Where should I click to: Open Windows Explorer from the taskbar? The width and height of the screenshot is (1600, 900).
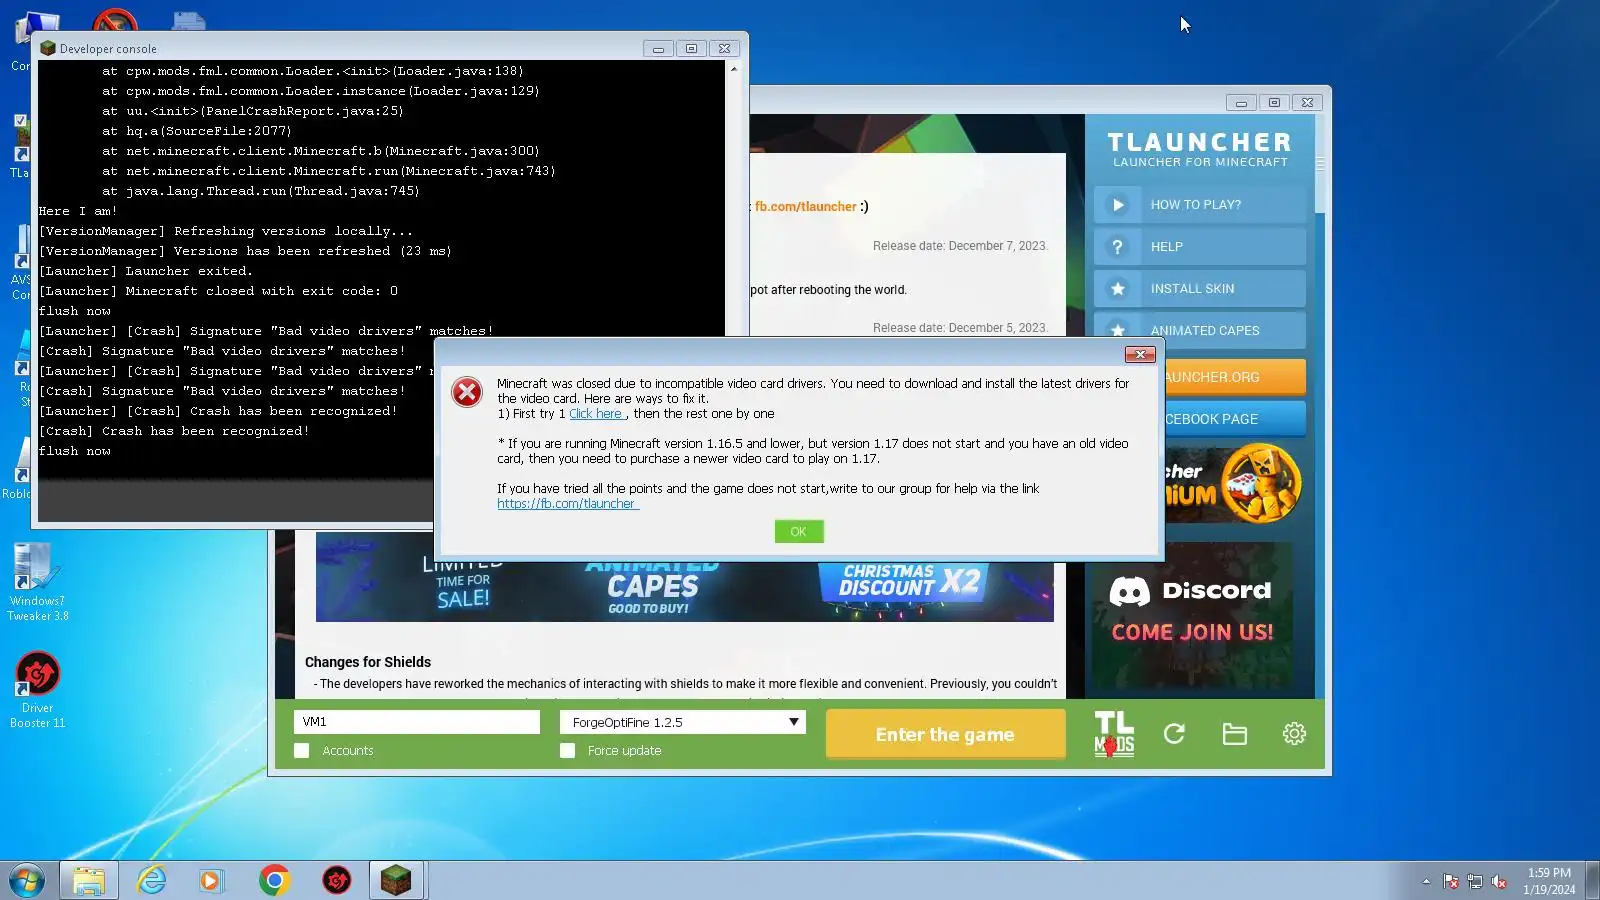coord(89,880)
